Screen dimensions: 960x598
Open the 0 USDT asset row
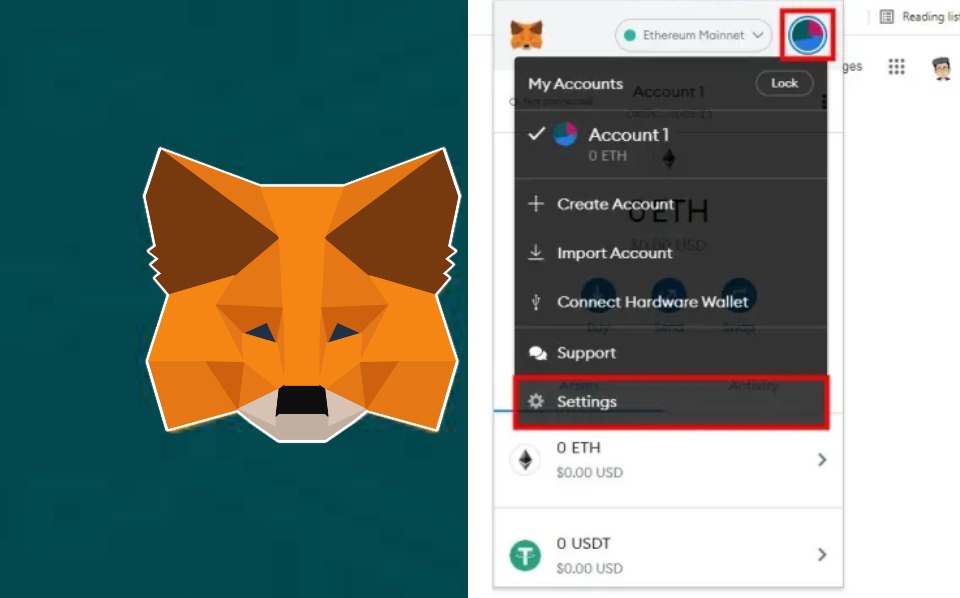coord(668,555)
